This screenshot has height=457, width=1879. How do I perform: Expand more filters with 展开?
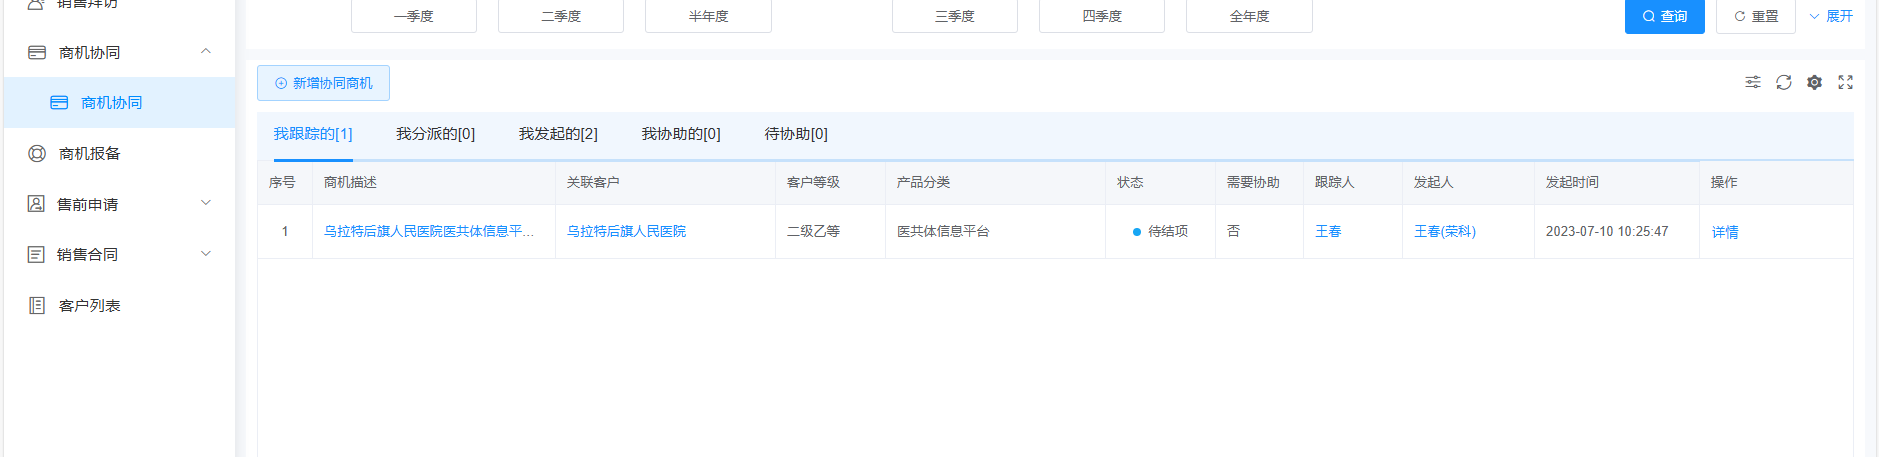tap(1831, 16)
